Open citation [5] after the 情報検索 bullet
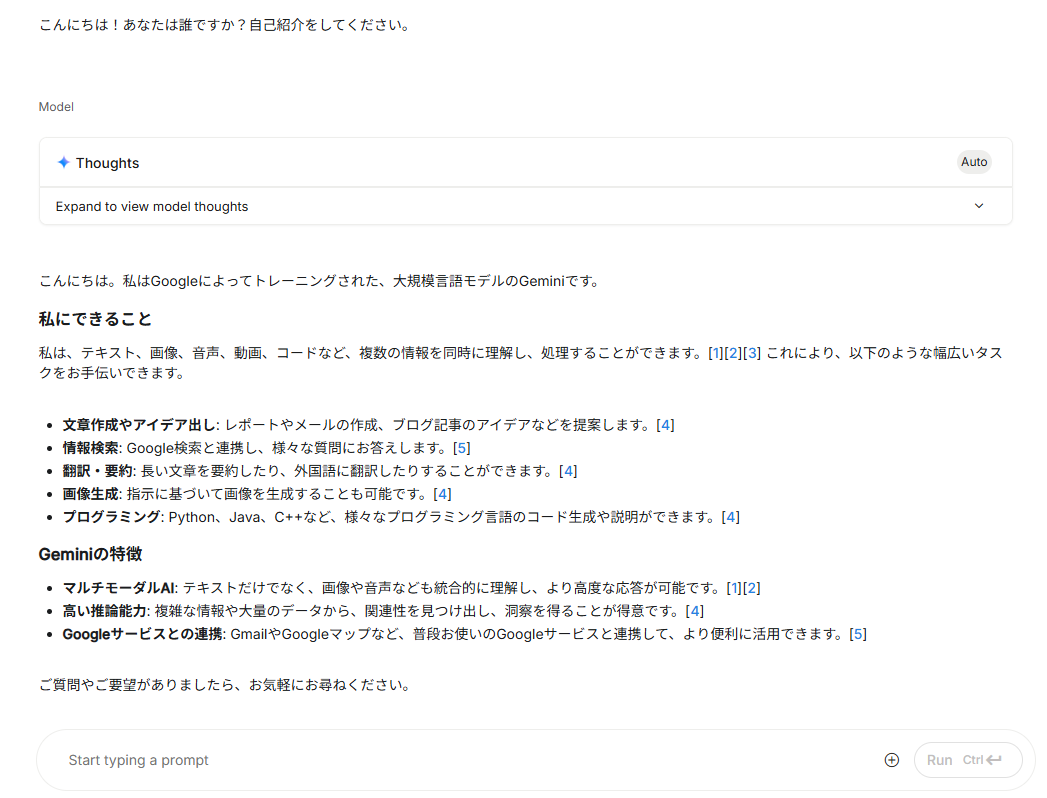The height and width of the screenshot is (798, 1047). (x=461, y=448)
